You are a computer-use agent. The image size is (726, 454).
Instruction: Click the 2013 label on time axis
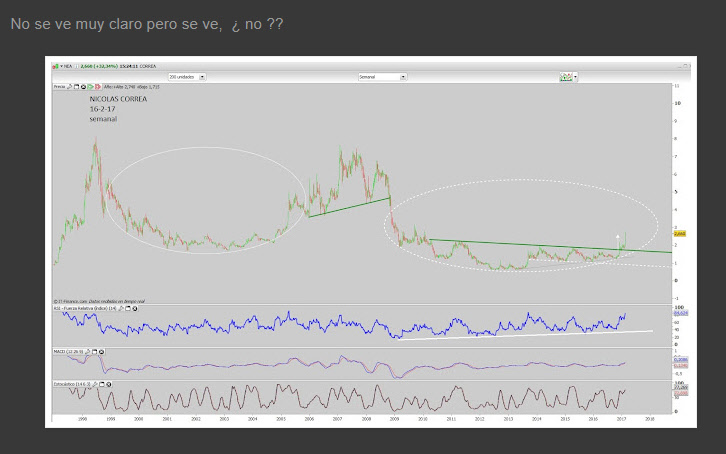click(508, 419)
